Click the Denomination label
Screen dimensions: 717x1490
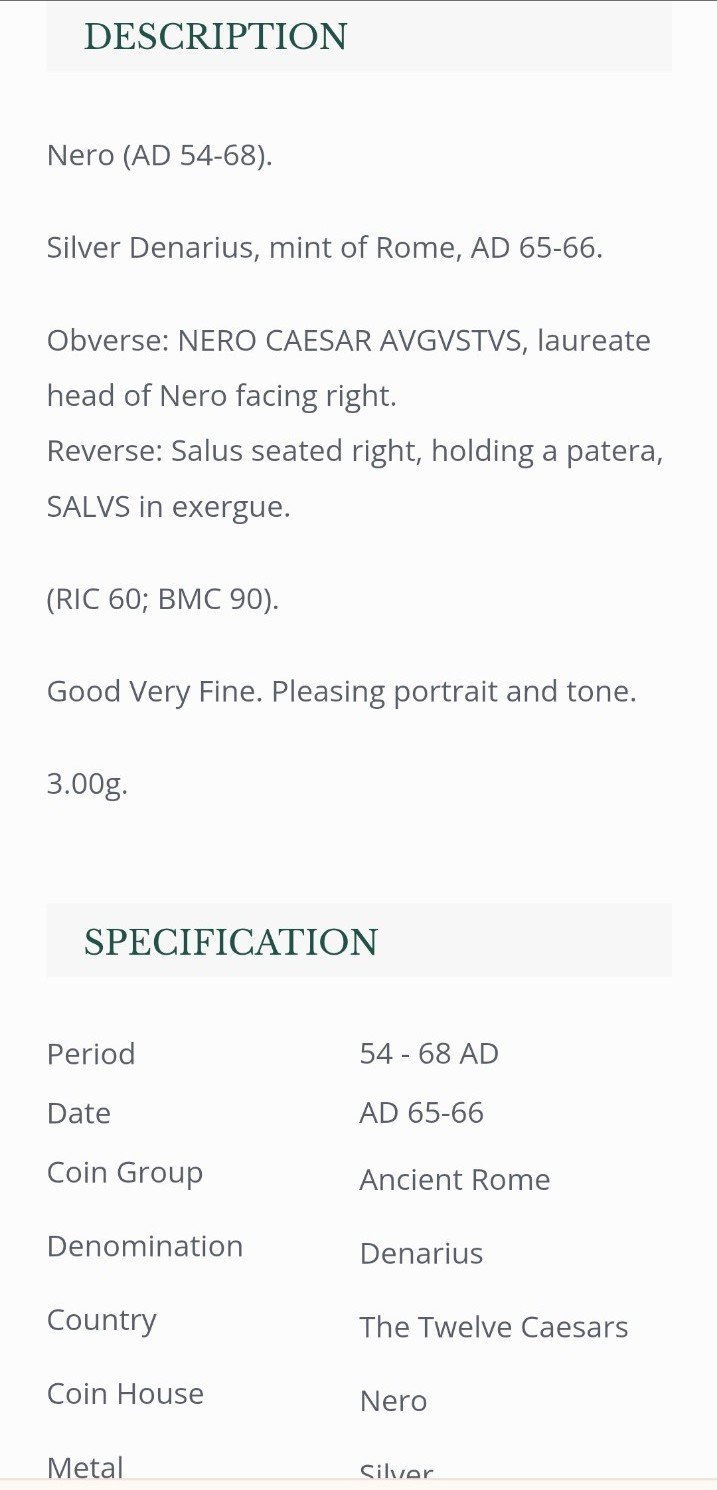point(145,1246)
